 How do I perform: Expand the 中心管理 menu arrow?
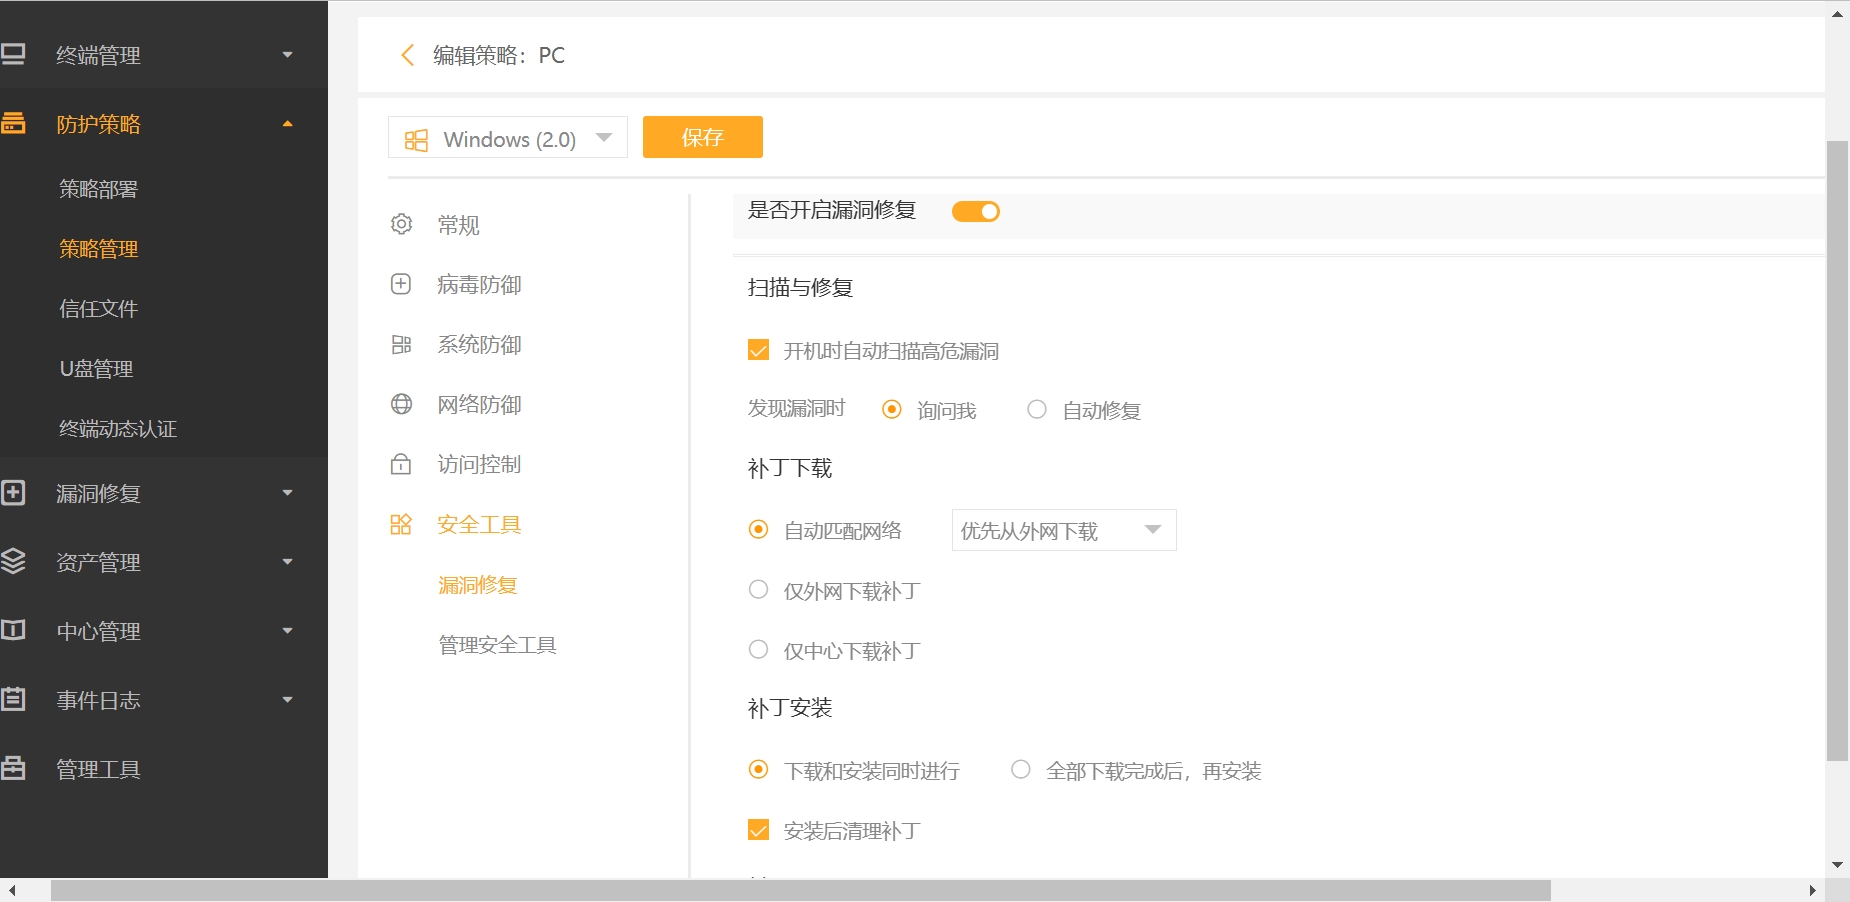click(x=288, y=631)
